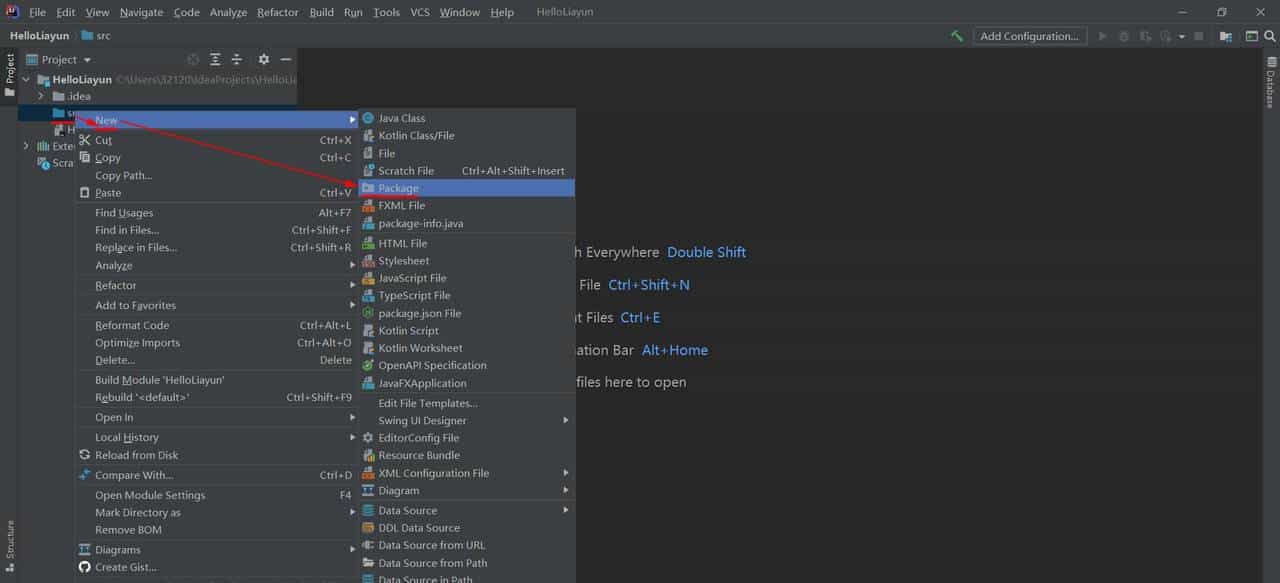Expand all nodes in the Project tree
The image size is (1280, 583).
(x=215, y=59)
